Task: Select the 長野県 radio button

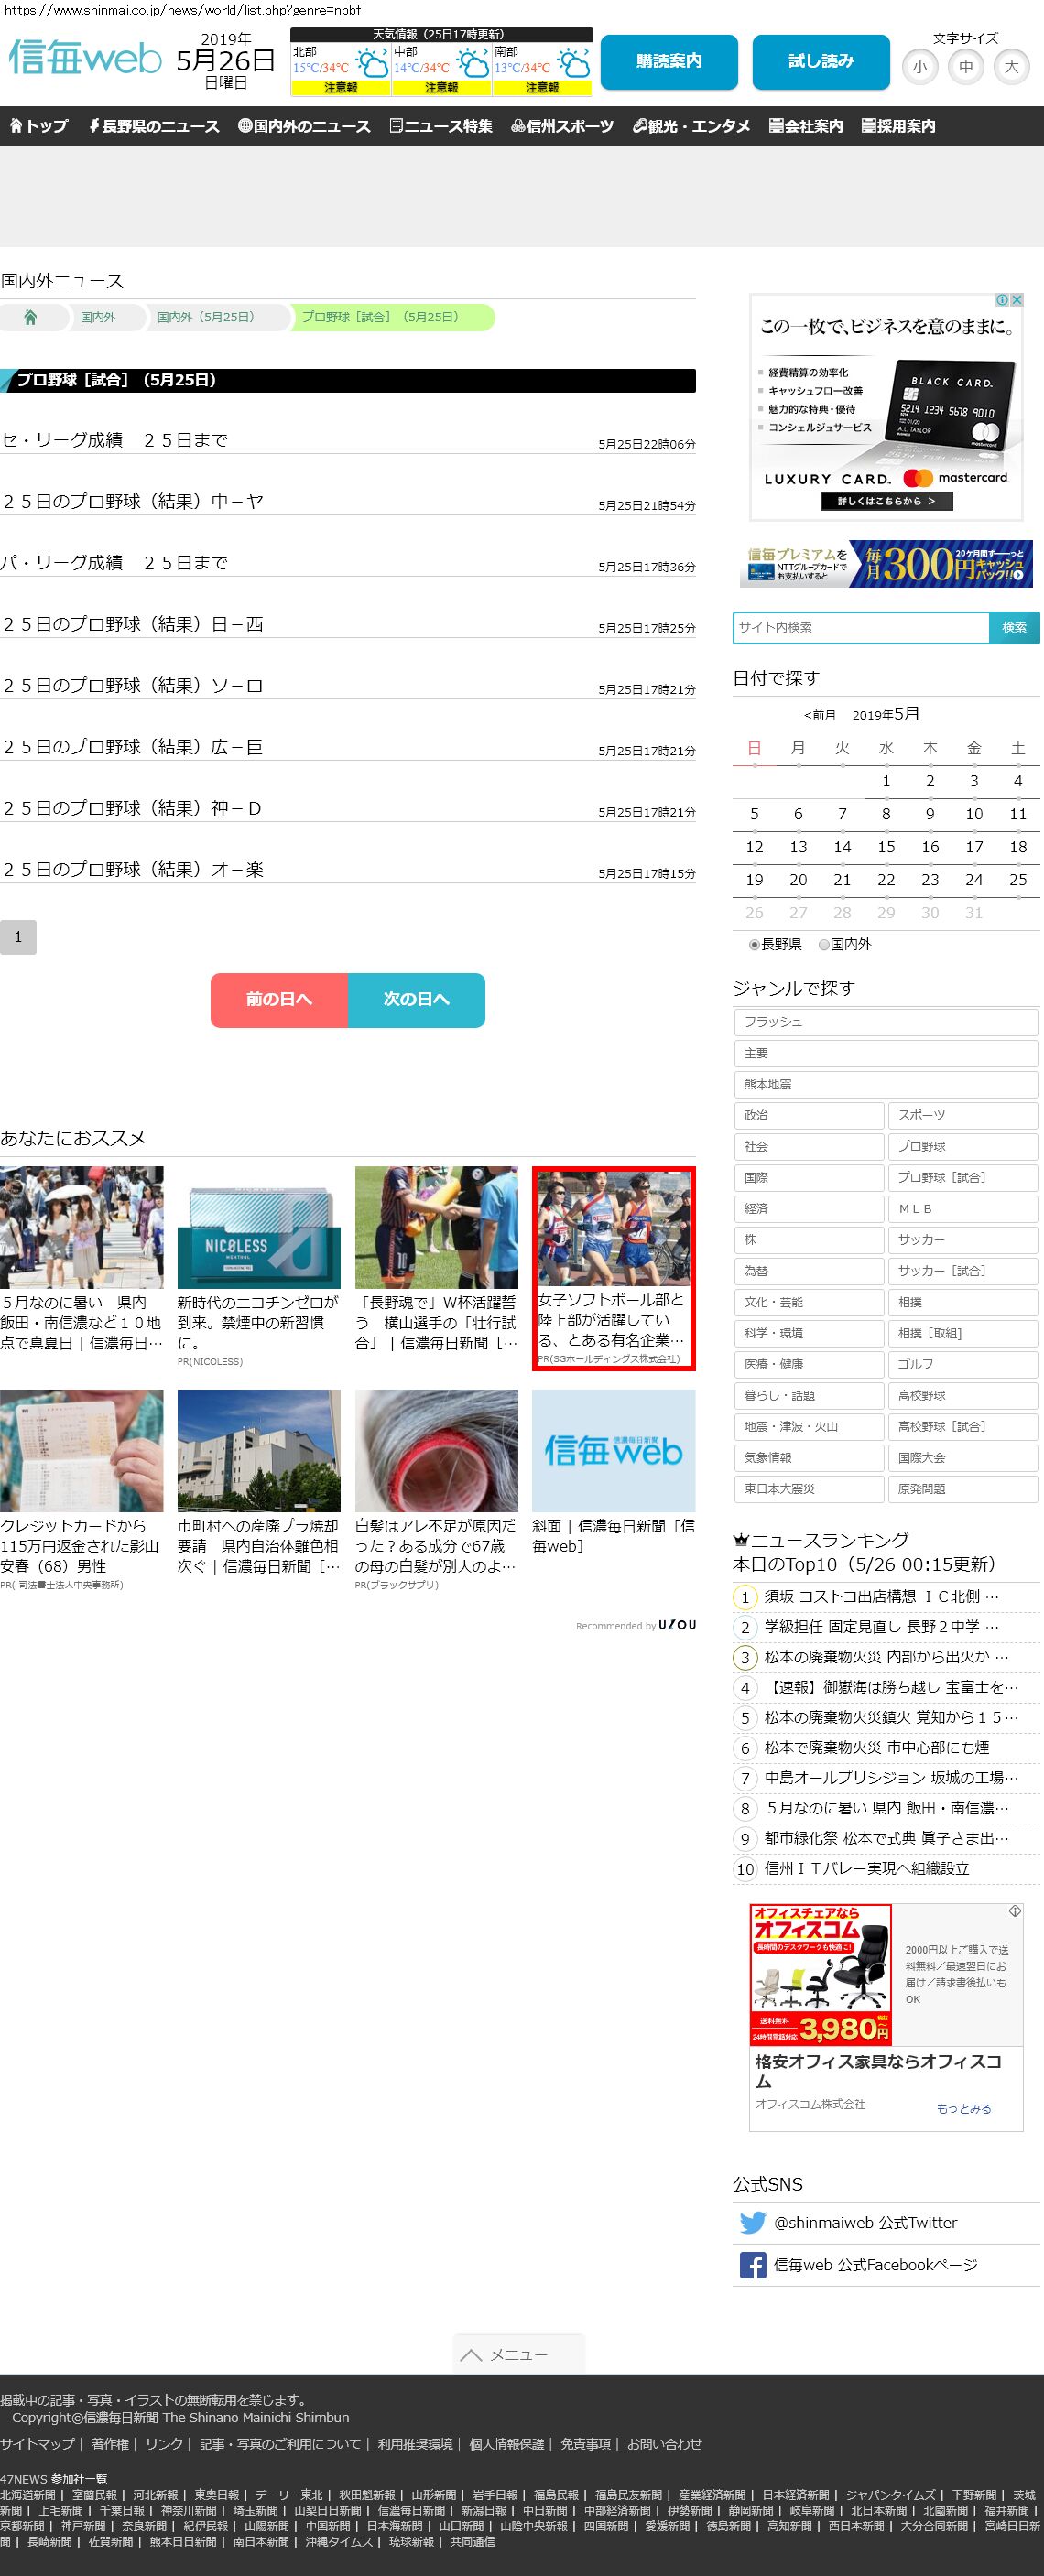Action: [754, 944]
